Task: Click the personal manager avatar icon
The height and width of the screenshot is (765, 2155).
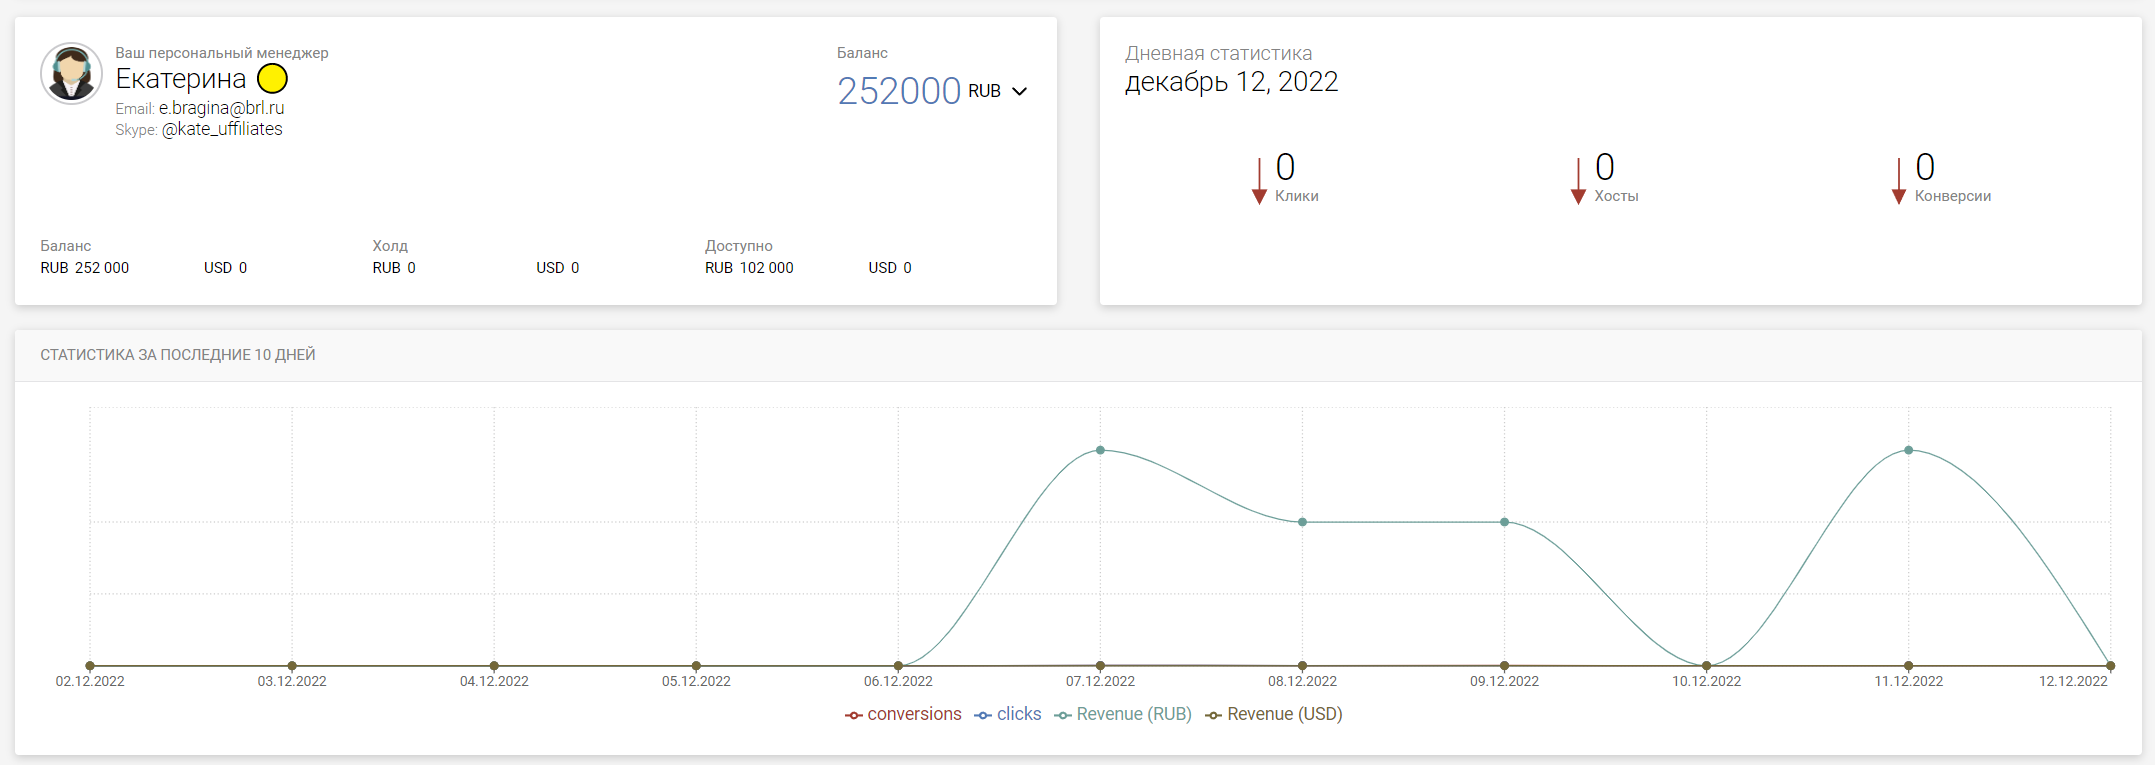Action: pyautogui.click(x=71, y=74)
